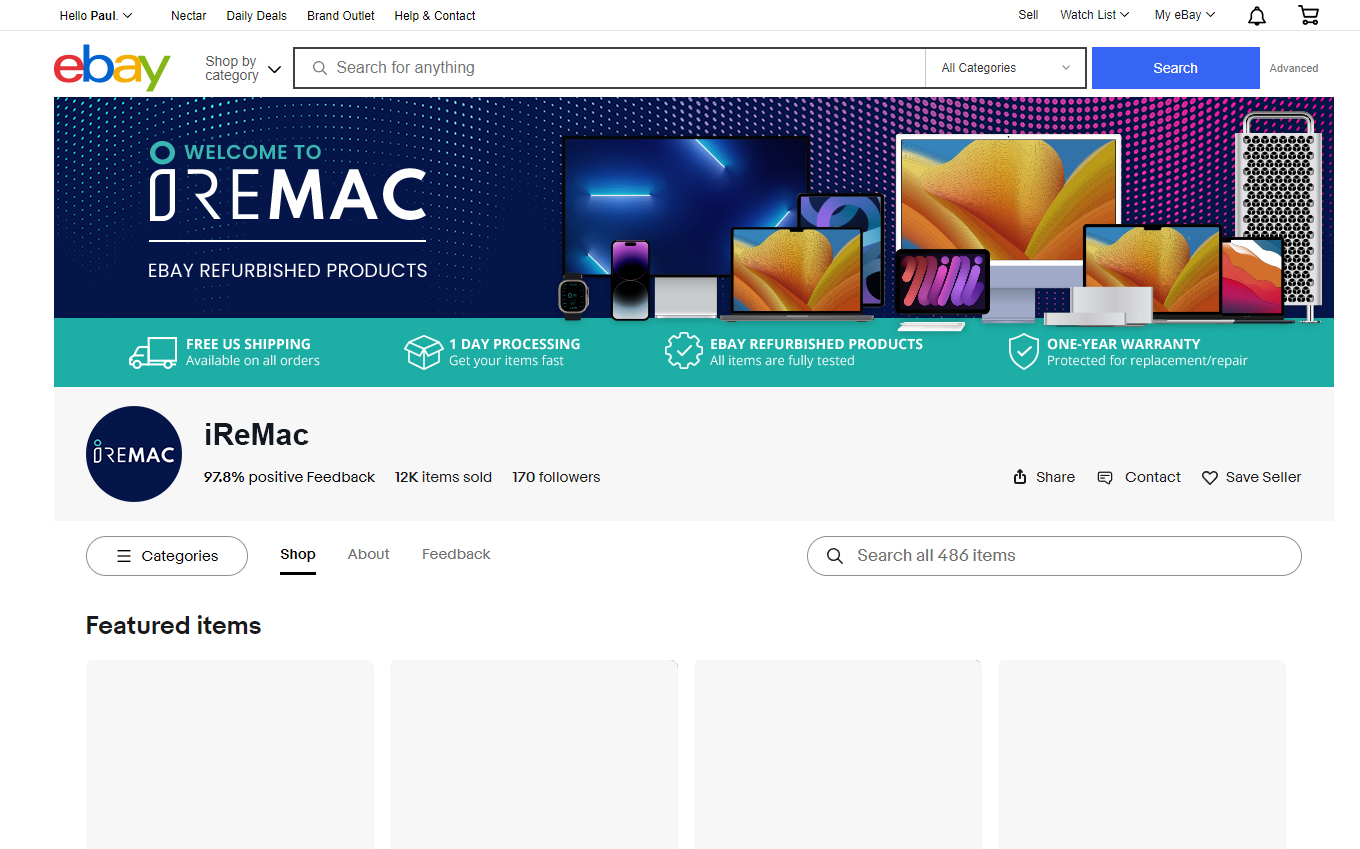Image resolution: width=1360 pixels, height=849 pixels.
Task: Click the iReMac shop name heading
Action: [256, 435]
